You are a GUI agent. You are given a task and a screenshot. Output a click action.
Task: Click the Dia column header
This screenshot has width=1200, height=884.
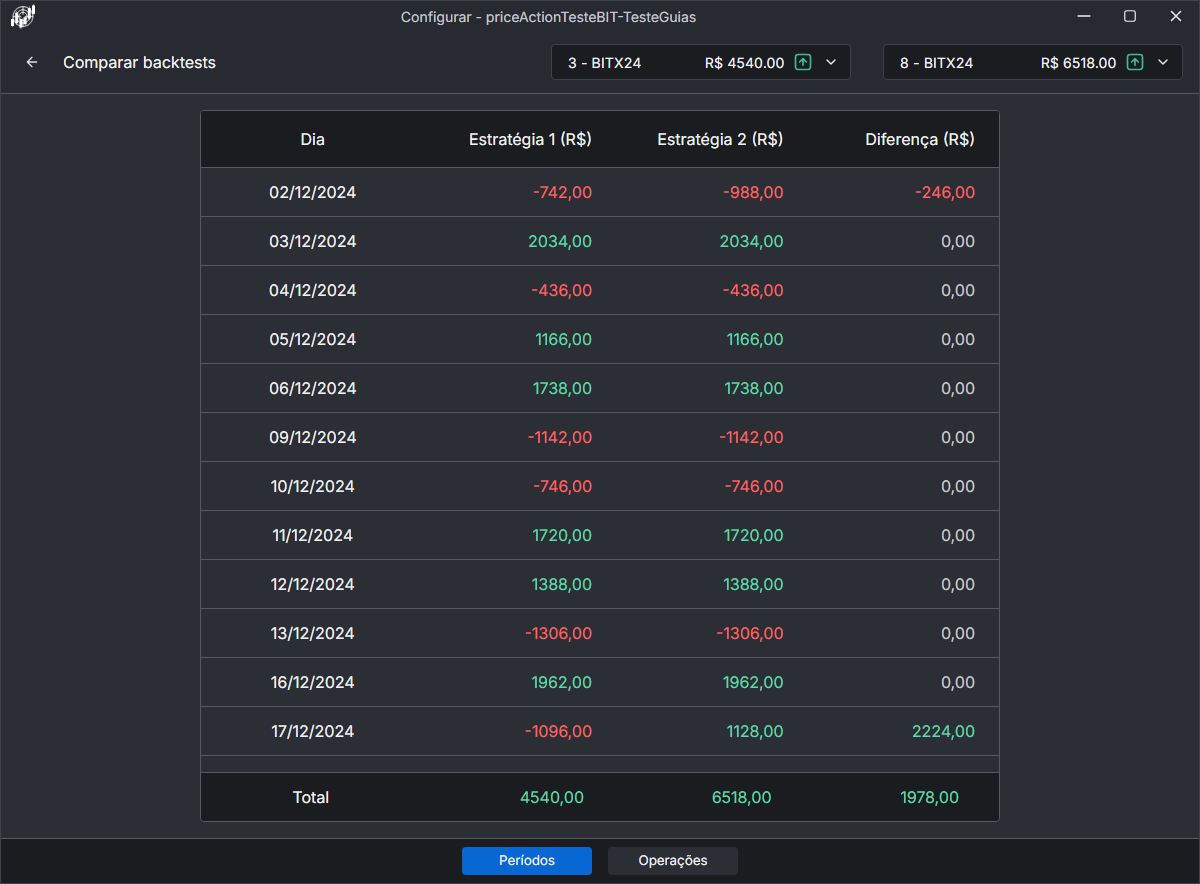(x=312, y=140)
